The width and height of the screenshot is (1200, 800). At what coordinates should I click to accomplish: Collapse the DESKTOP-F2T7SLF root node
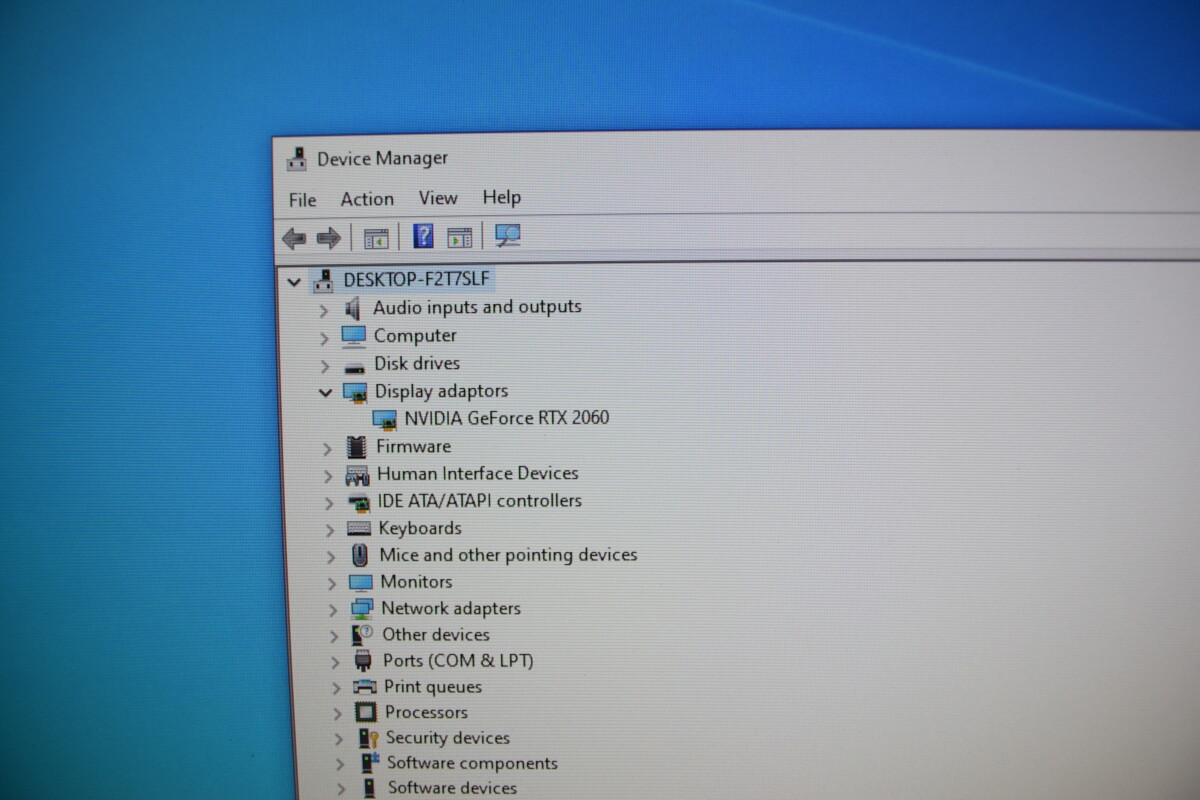click(x=293, y=282)
